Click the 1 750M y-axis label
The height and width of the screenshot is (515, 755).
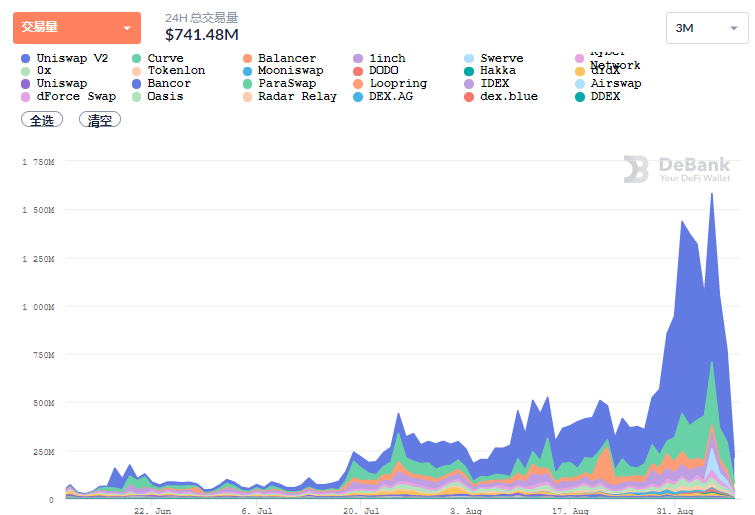tap(39, 162)
